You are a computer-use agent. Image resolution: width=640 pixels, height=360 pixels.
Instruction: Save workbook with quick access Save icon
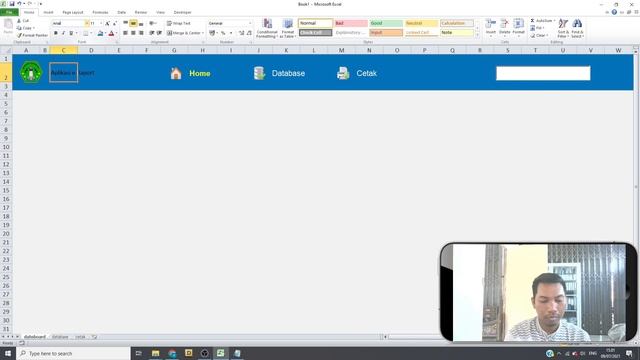click(12, 4)
